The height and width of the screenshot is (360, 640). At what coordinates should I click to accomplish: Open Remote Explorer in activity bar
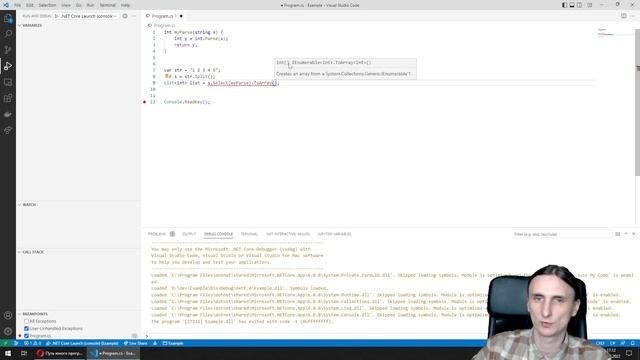8,82
